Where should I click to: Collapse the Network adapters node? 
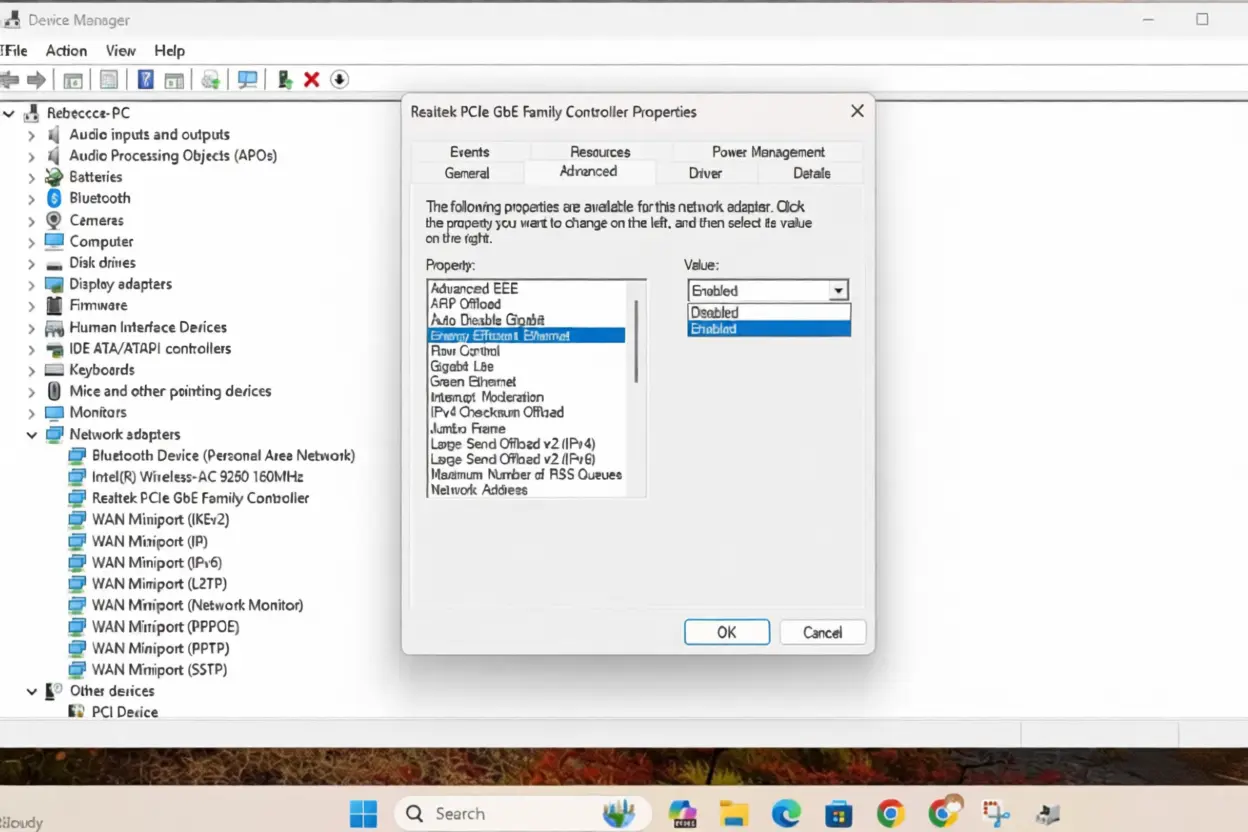(x=31, y=435)
